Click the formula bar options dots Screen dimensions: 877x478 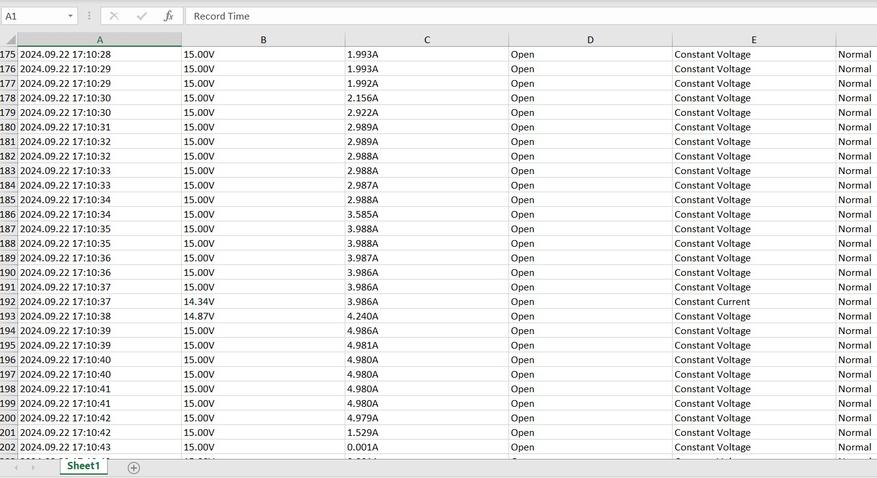89,16
